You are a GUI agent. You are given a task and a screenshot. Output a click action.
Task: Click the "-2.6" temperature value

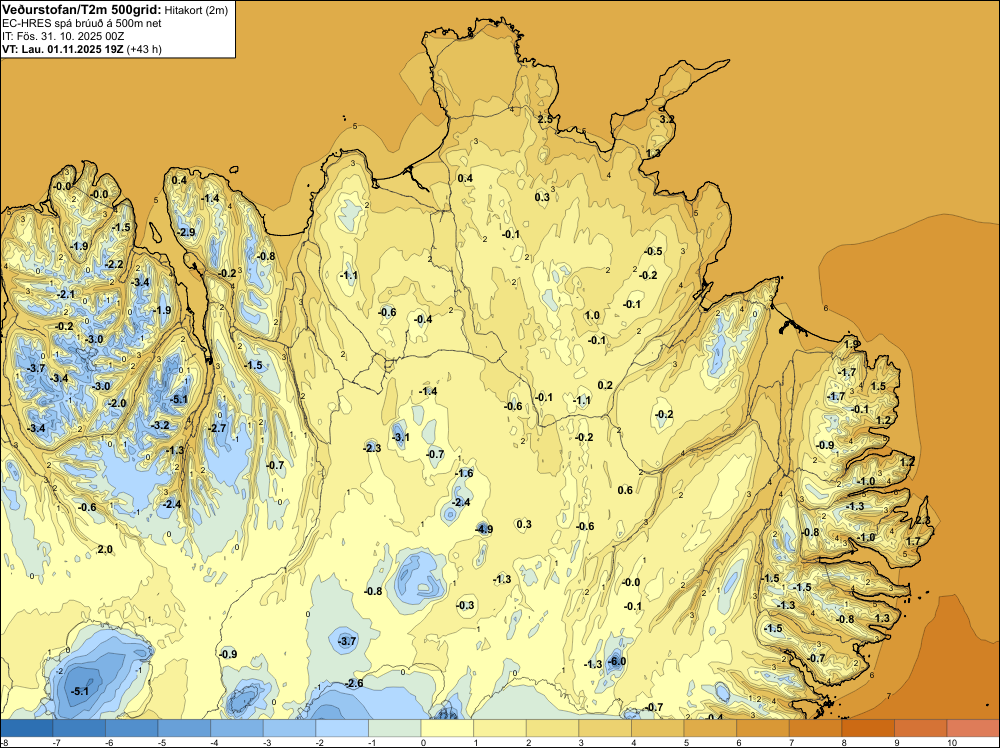[354, 683]
